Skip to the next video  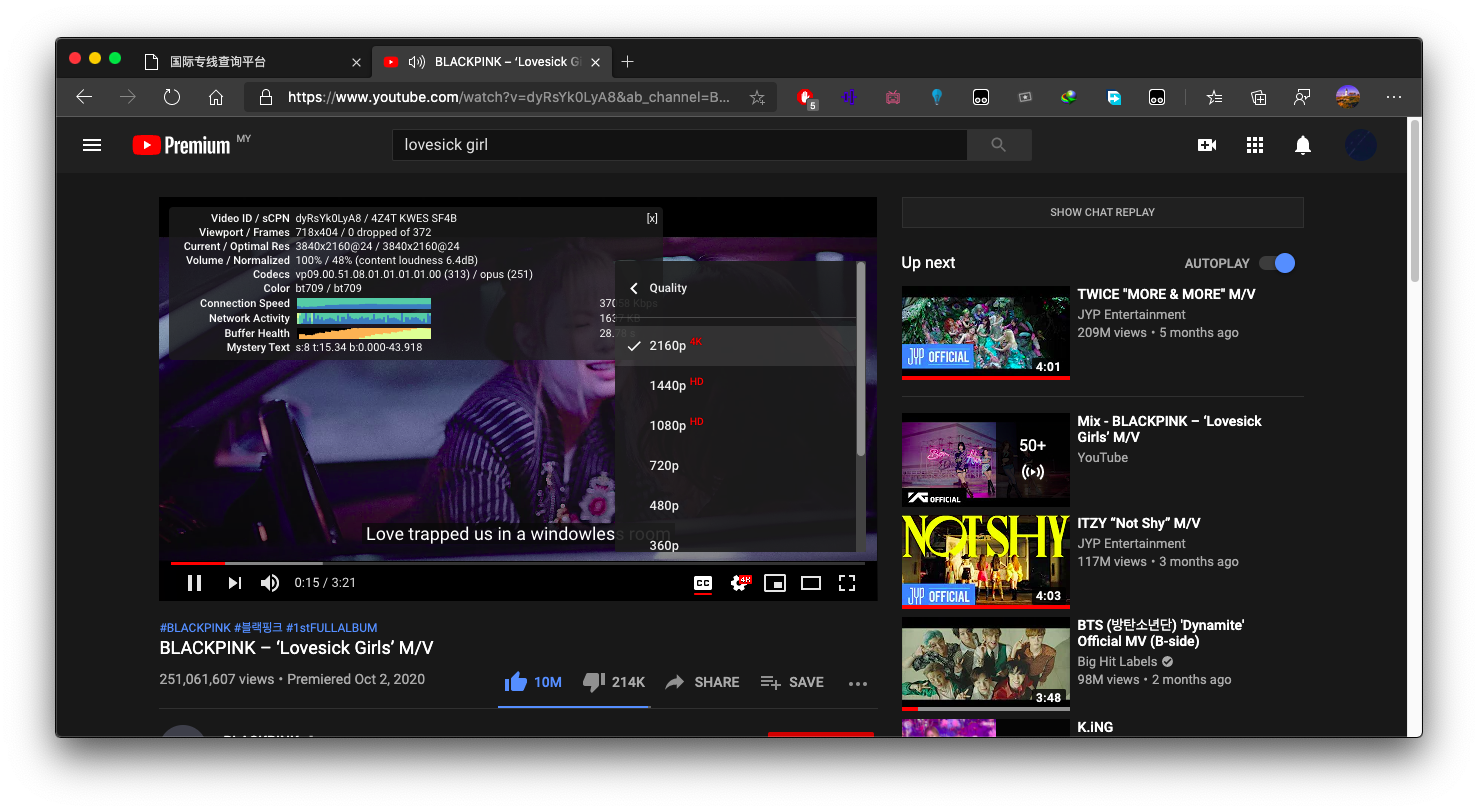(234, 583)
